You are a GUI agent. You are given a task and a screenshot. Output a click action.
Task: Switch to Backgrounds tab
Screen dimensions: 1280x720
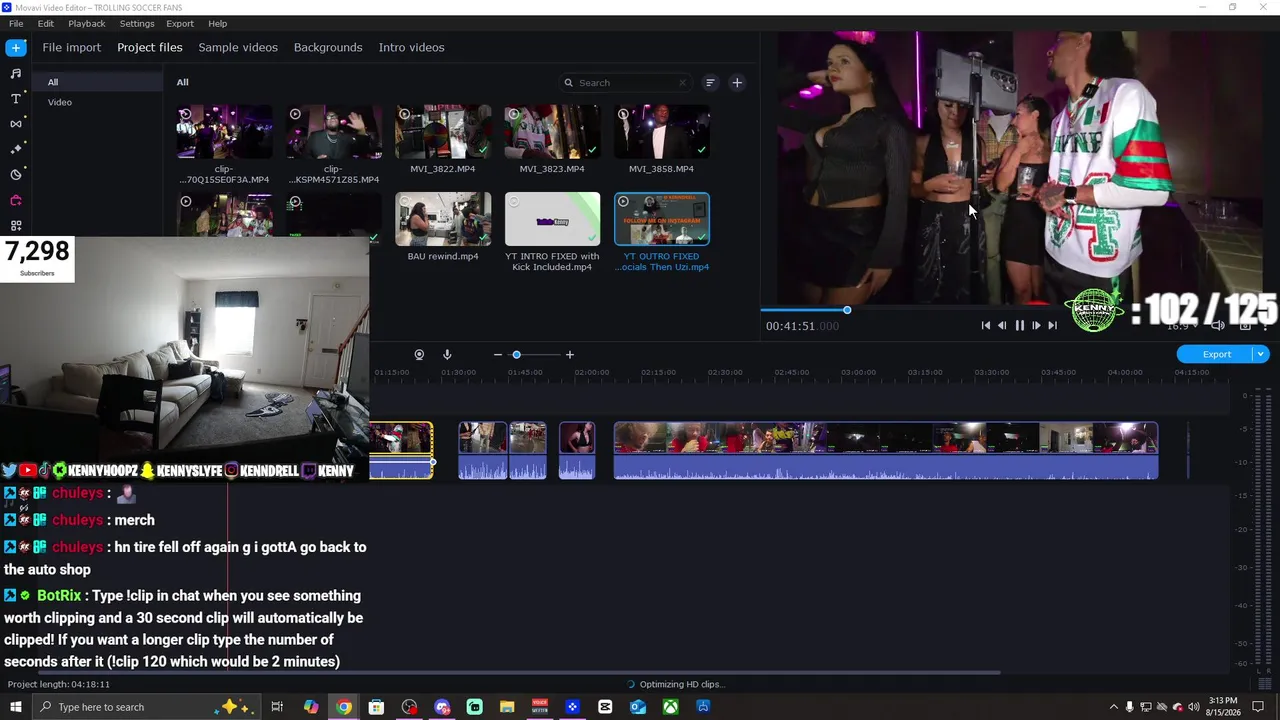[x=328, y=47]
